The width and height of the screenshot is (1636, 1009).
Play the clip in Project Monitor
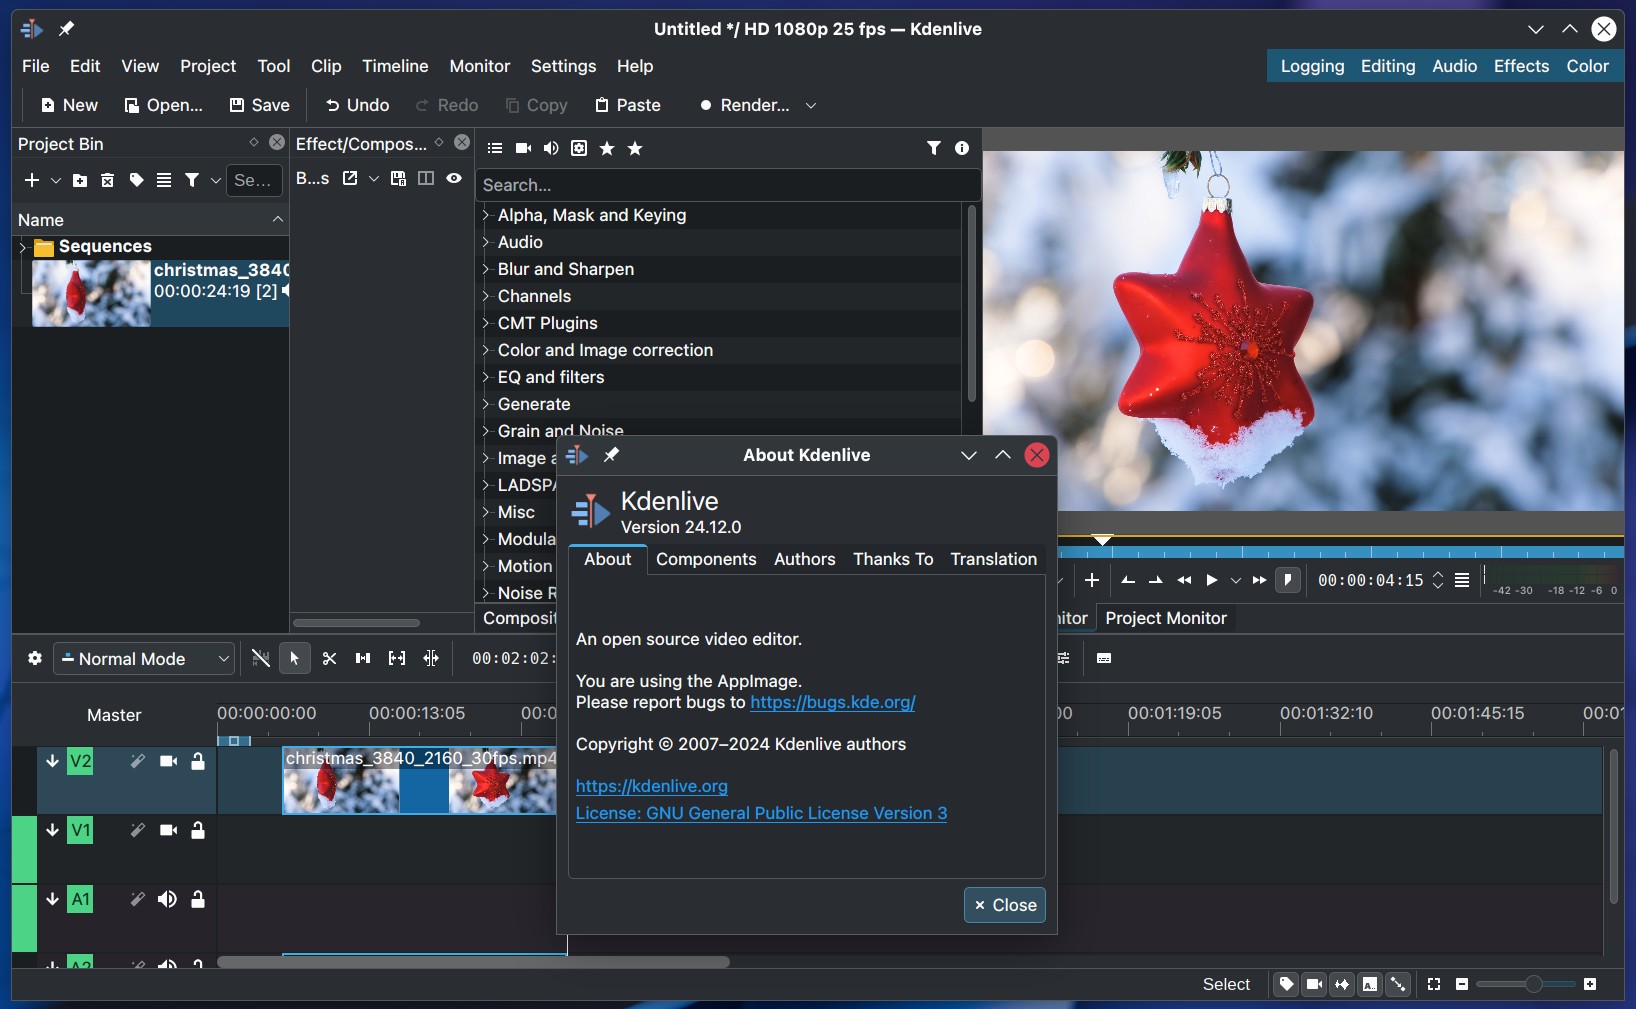pos(1212,580)
